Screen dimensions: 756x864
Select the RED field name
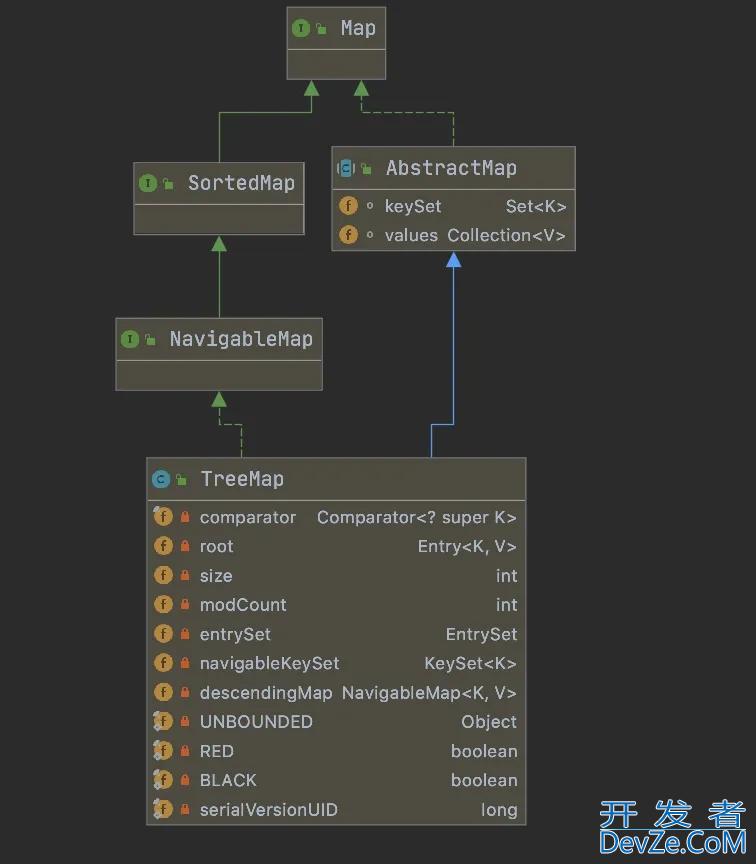coord(217,751)
